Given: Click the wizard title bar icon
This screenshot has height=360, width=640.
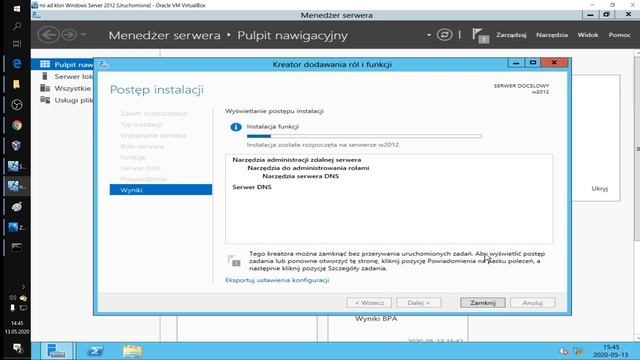Looking at the screenshot, I should click(104, 64).
